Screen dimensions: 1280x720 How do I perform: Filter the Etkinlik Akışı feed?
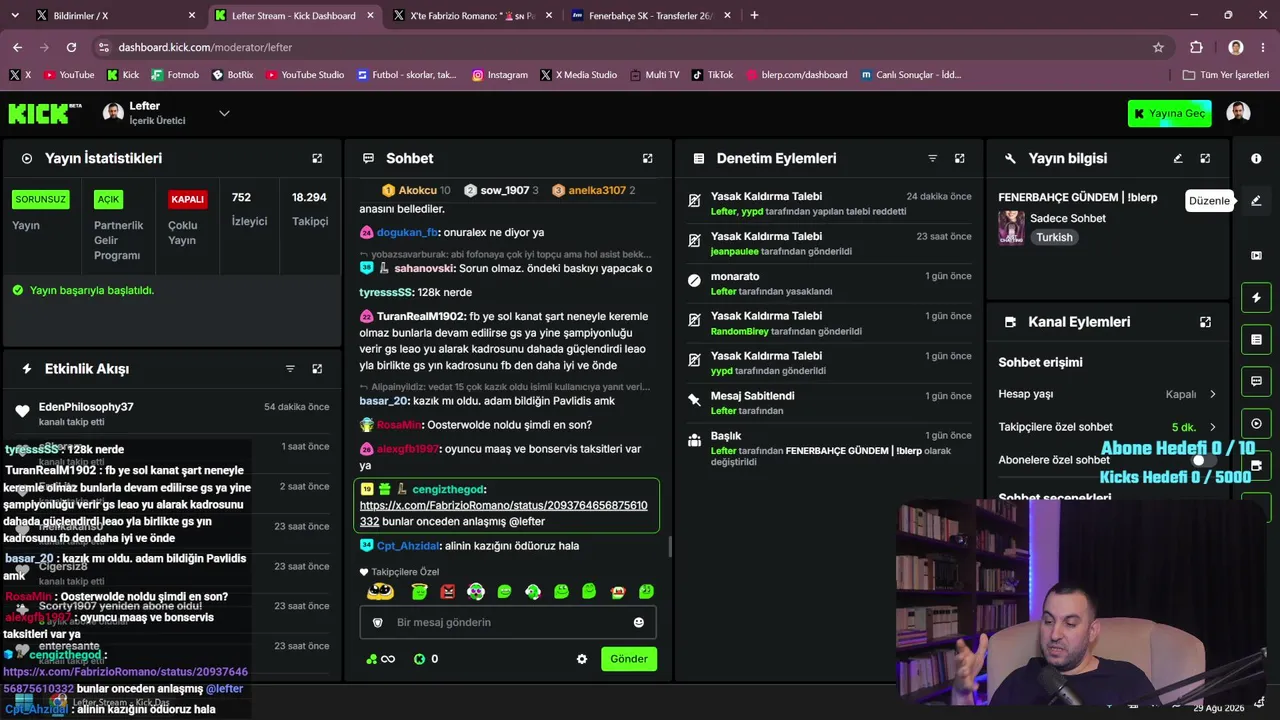(x=290, y=369)
